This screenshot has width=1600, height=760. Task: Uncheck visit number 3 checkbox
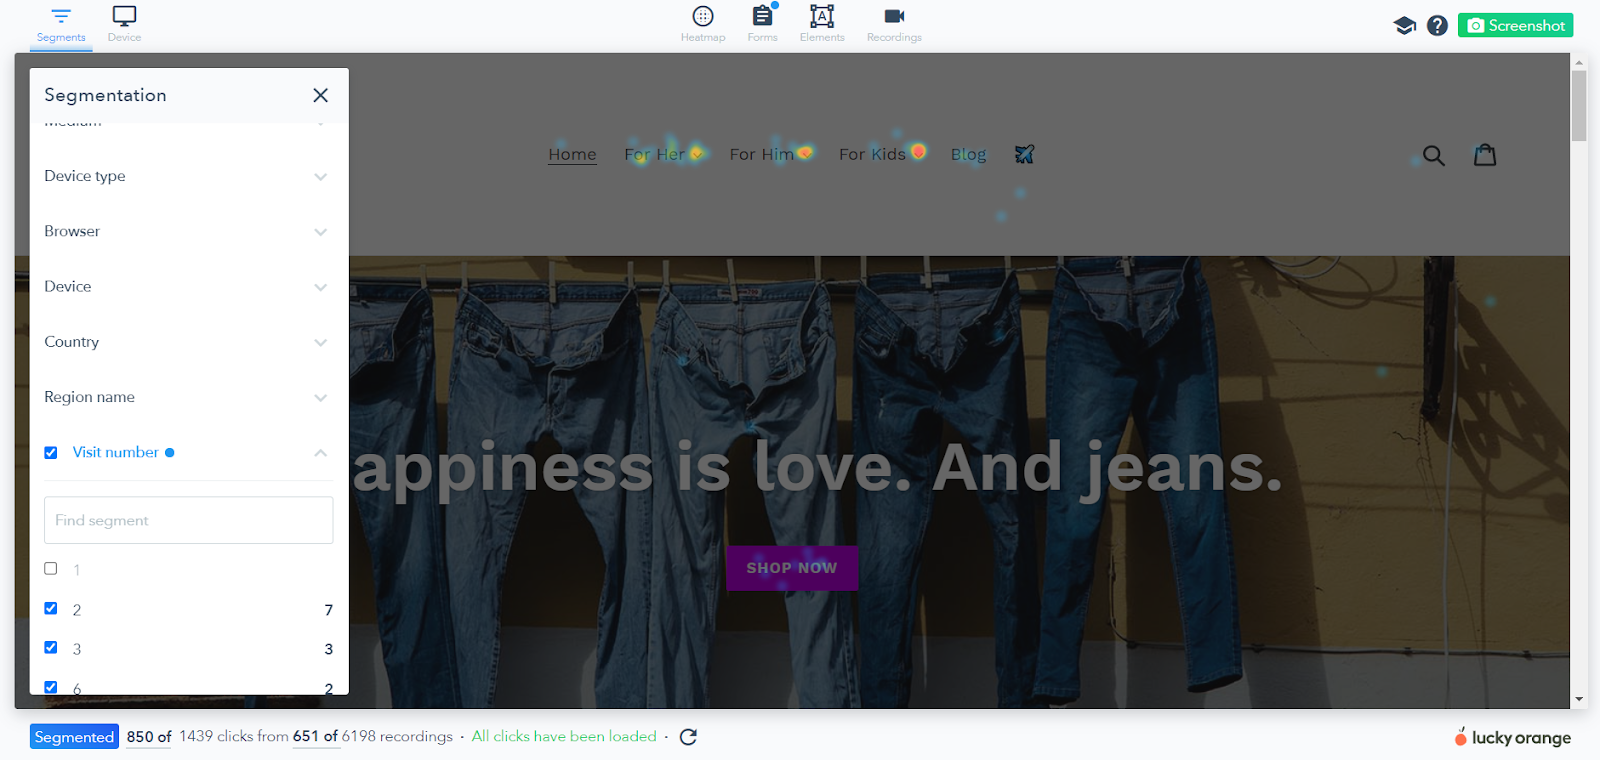click(51, 648)
